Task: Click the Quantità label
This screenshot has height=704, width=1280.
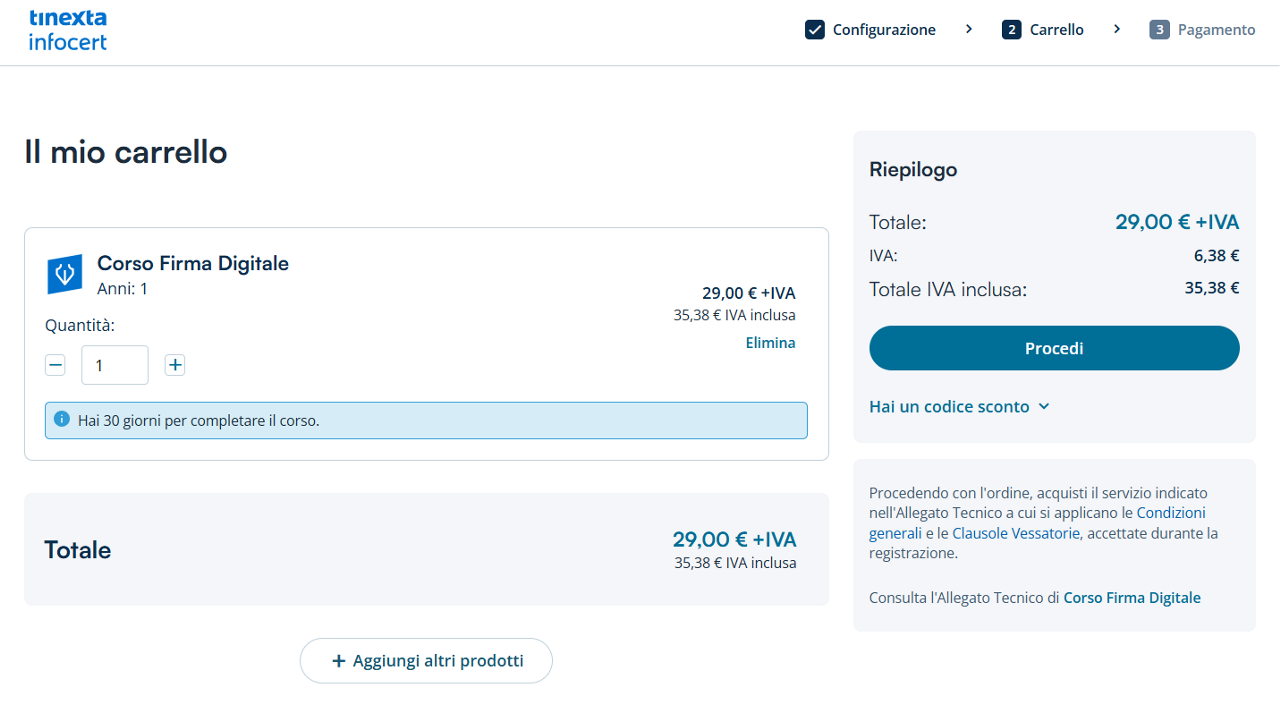Action: pos(80,325)
